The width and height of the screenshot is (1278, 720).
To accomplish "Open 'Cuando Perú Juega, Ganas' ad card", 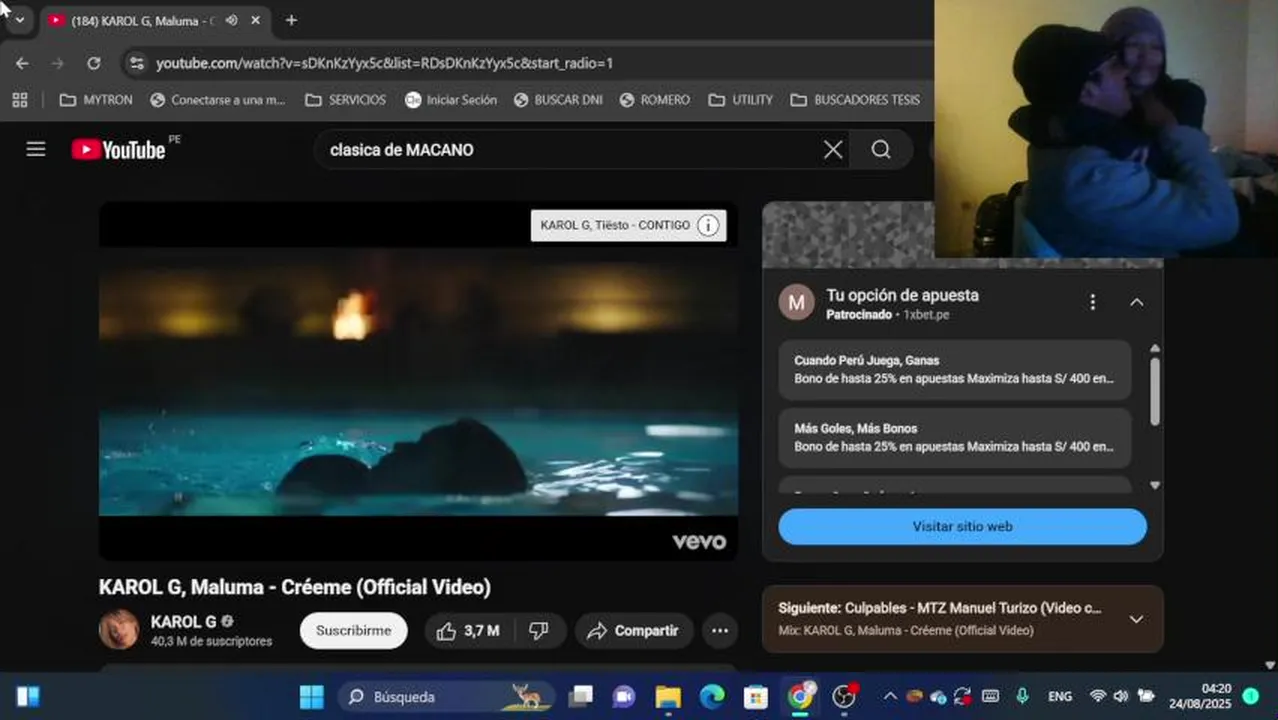I will 954,370.
